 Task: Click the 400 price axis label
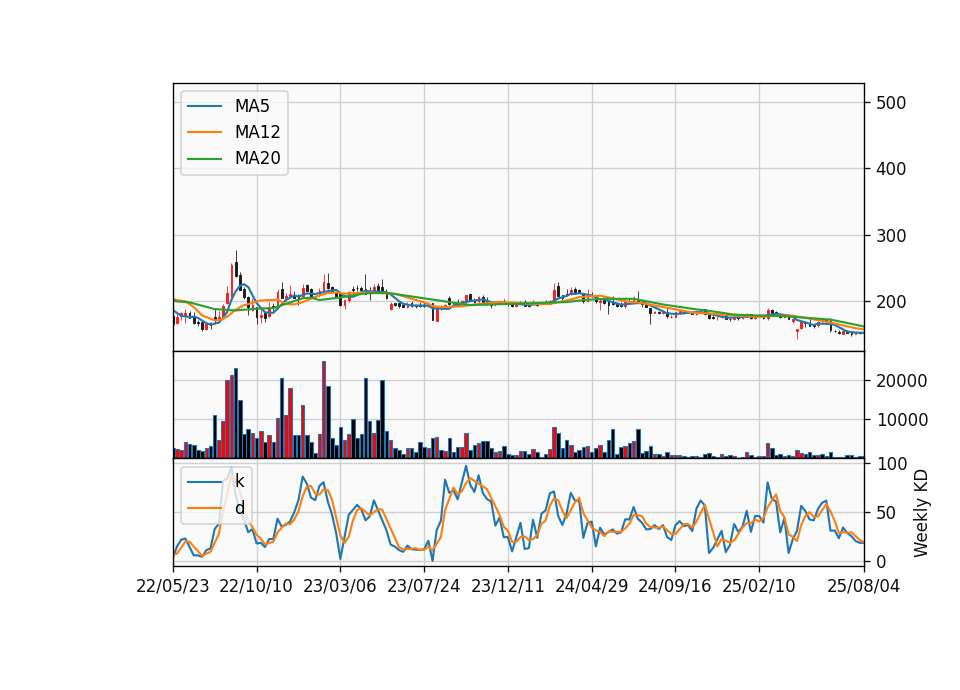click(x=891, y=169)
